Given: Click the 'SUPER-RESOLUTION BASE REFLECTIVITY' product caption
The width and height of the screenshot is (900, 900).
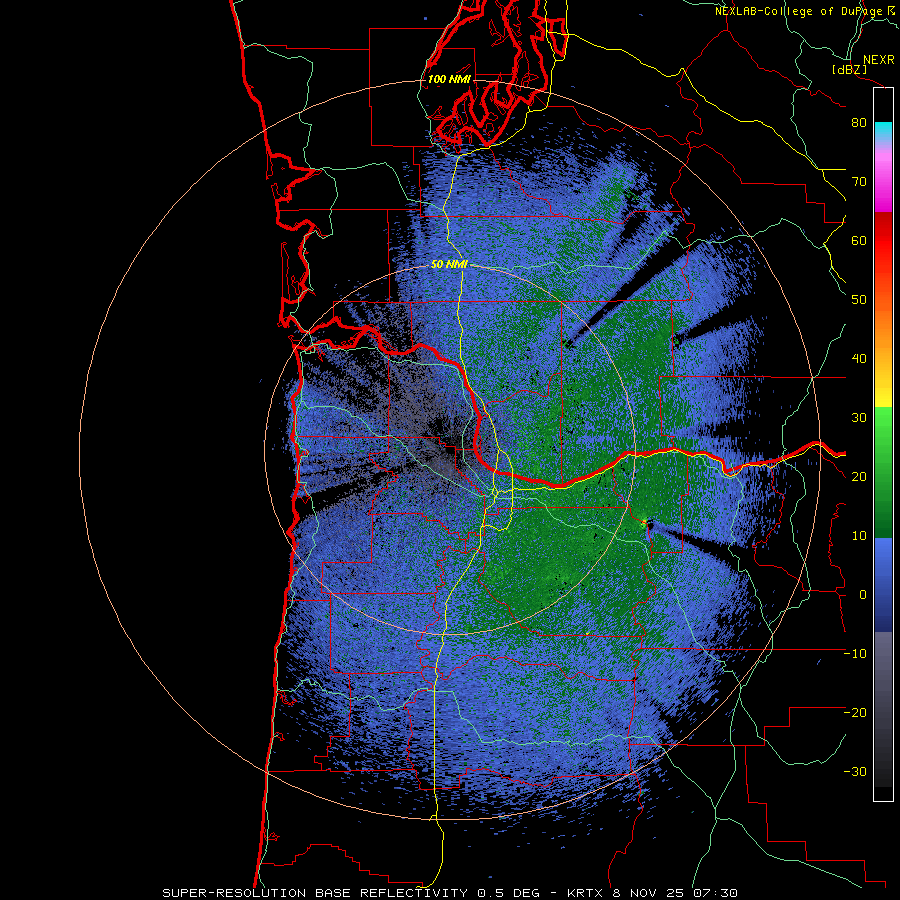Looking at the screenshot, I should click(316, 893).
